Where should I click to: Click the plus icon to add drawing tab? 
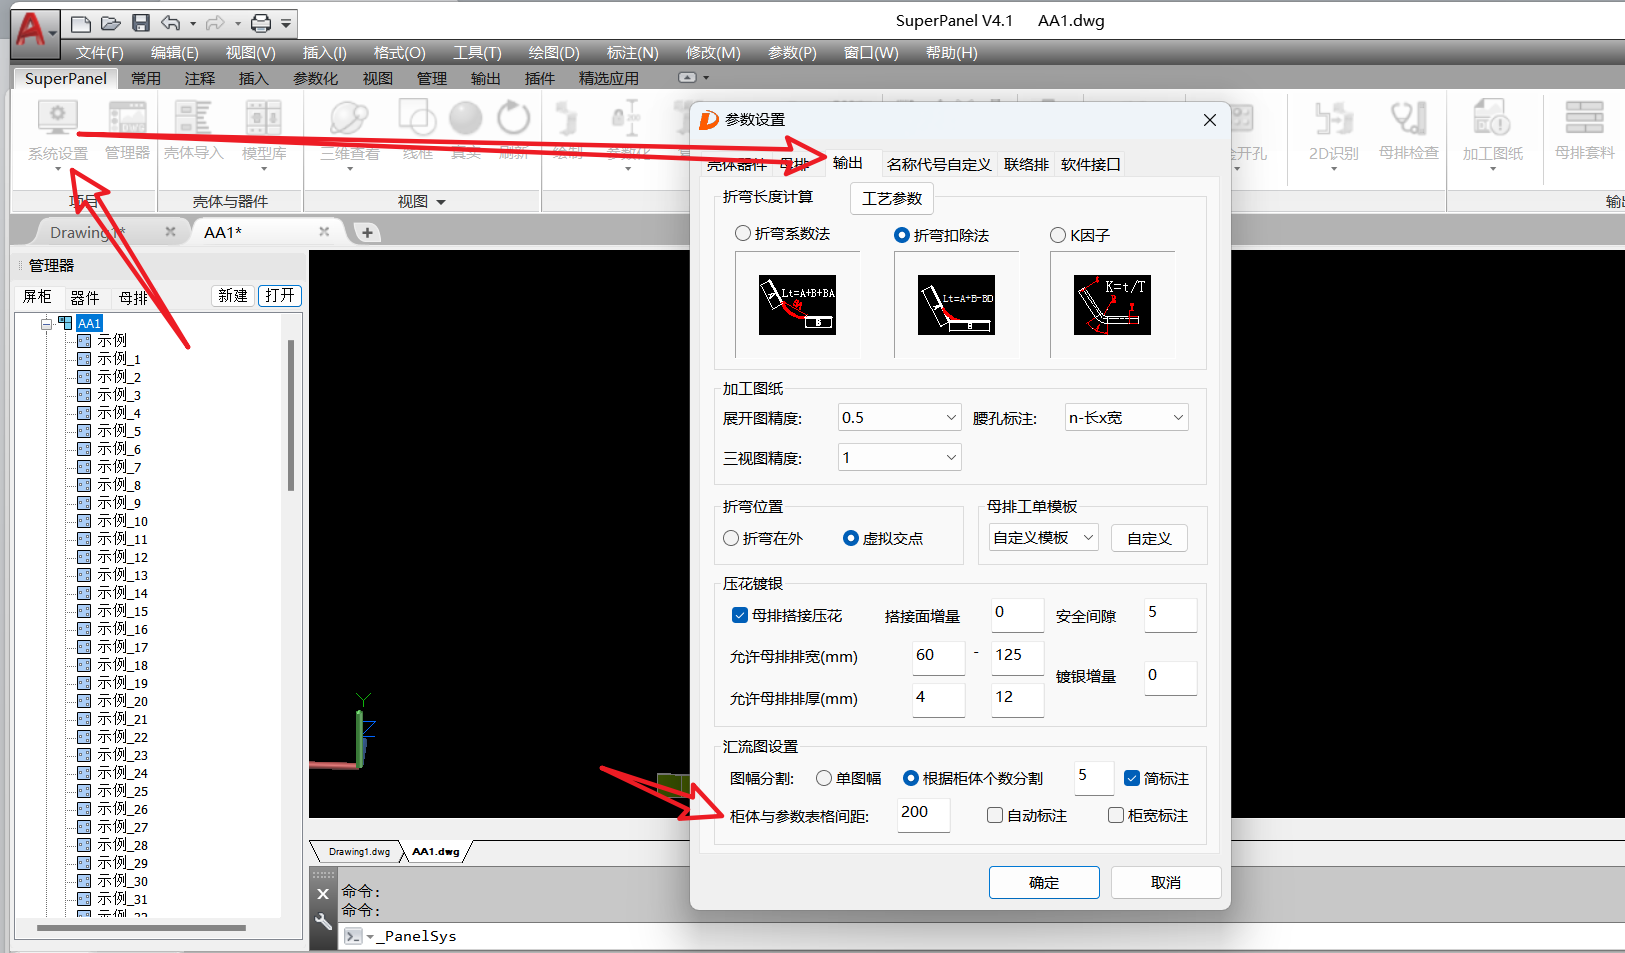[x=367, y=233]
